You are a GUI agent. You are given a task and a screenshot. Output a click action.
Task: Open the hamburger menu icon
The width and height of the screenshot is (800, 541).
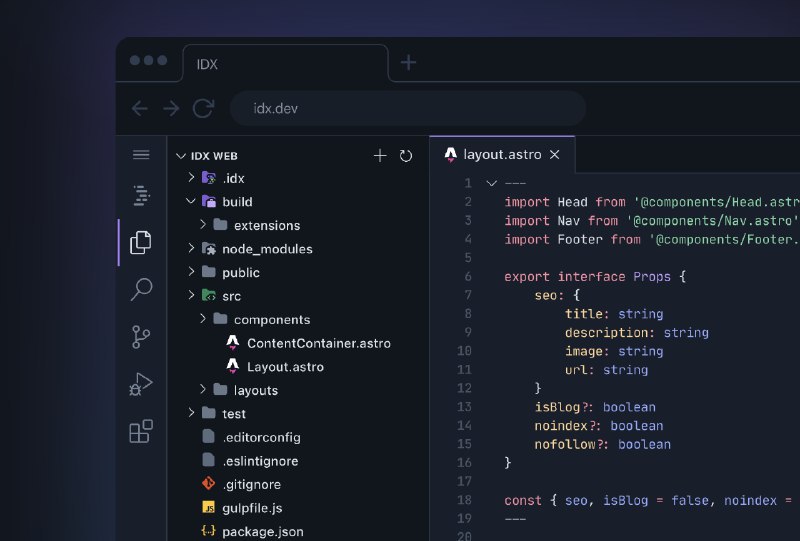141,155
